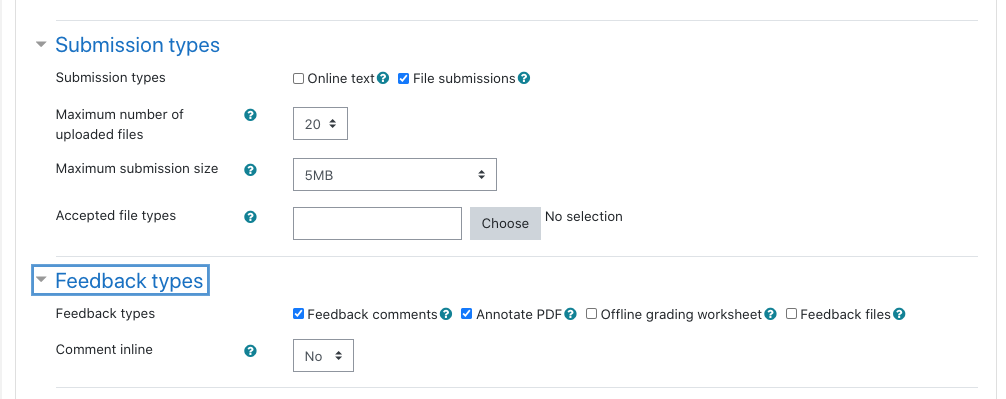The image size is (1006, 399).
Task: Disable the Annotate PDF checkbox
Action: point(467,314)
